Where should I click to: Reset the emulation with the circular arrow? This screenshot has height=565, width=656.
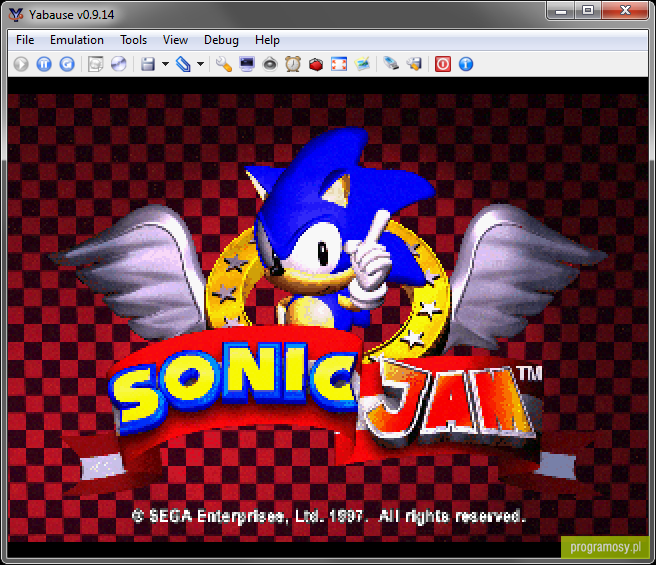click(x=67, y=64)
